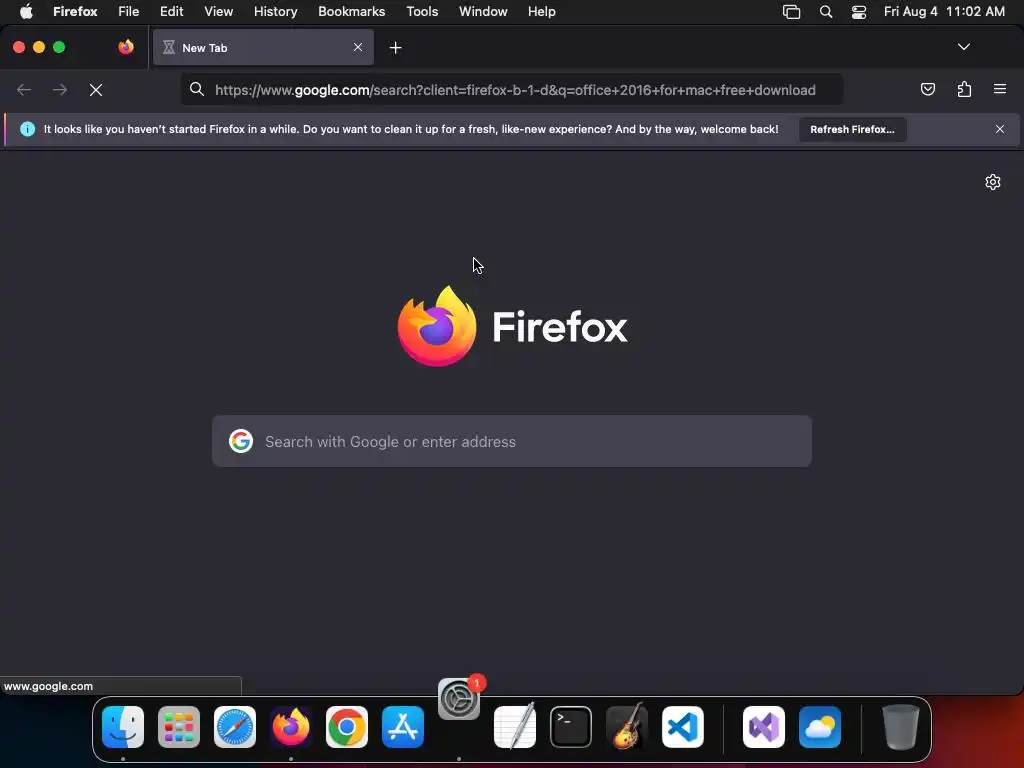Open Control Center in menu bar
Image resolution: width=1024 pixels, height=768 pixels.
[x=859, y=12]
